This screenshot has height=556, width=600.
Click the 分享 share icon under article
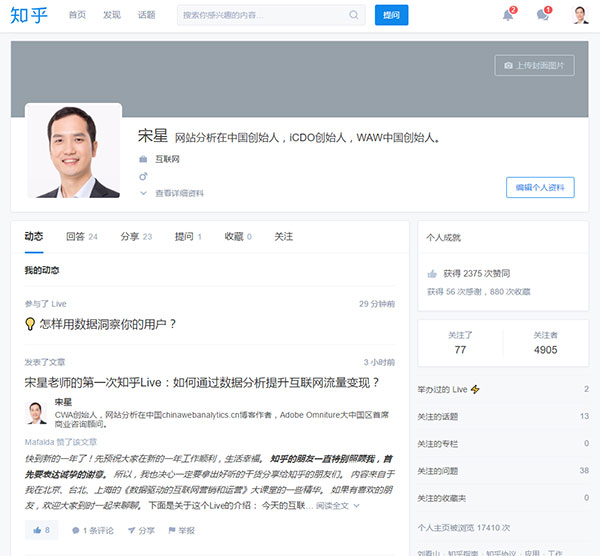pos(132,530)
